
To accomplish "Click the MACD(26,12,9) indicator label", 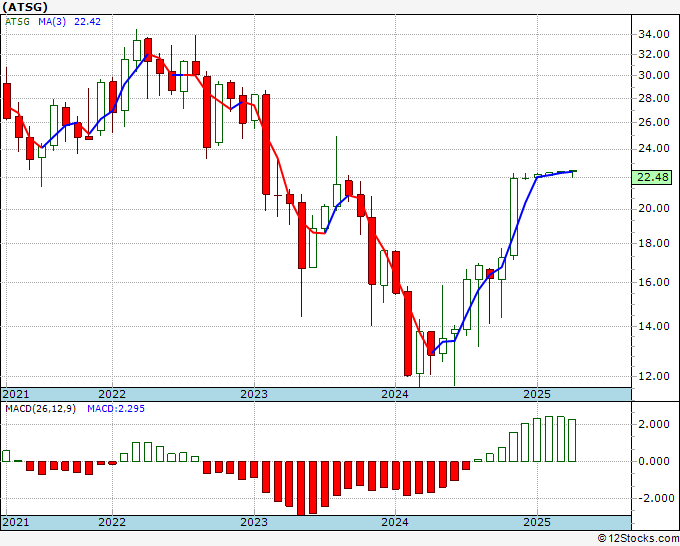I will click(40, 409).
